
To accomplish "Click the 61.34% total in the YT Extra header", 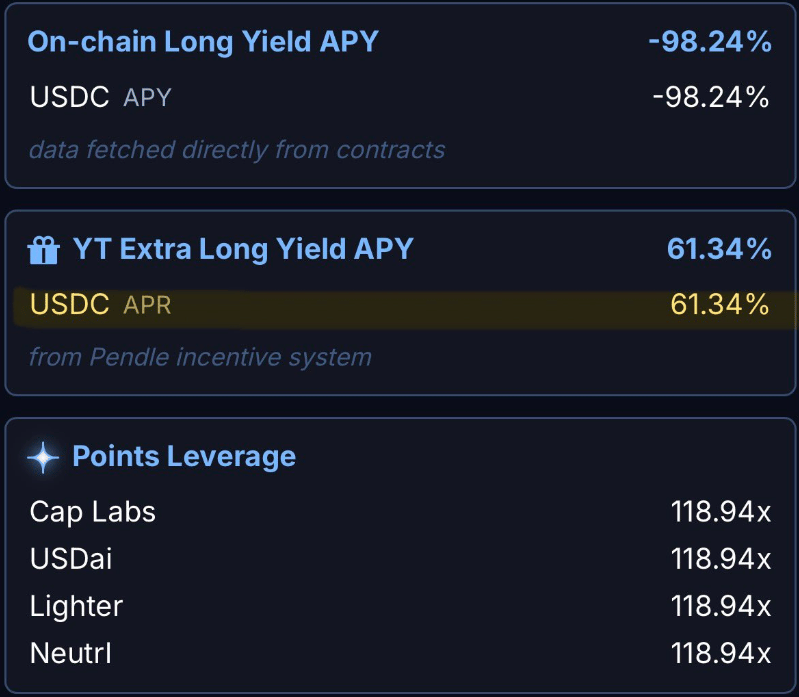I will point(719,249).
